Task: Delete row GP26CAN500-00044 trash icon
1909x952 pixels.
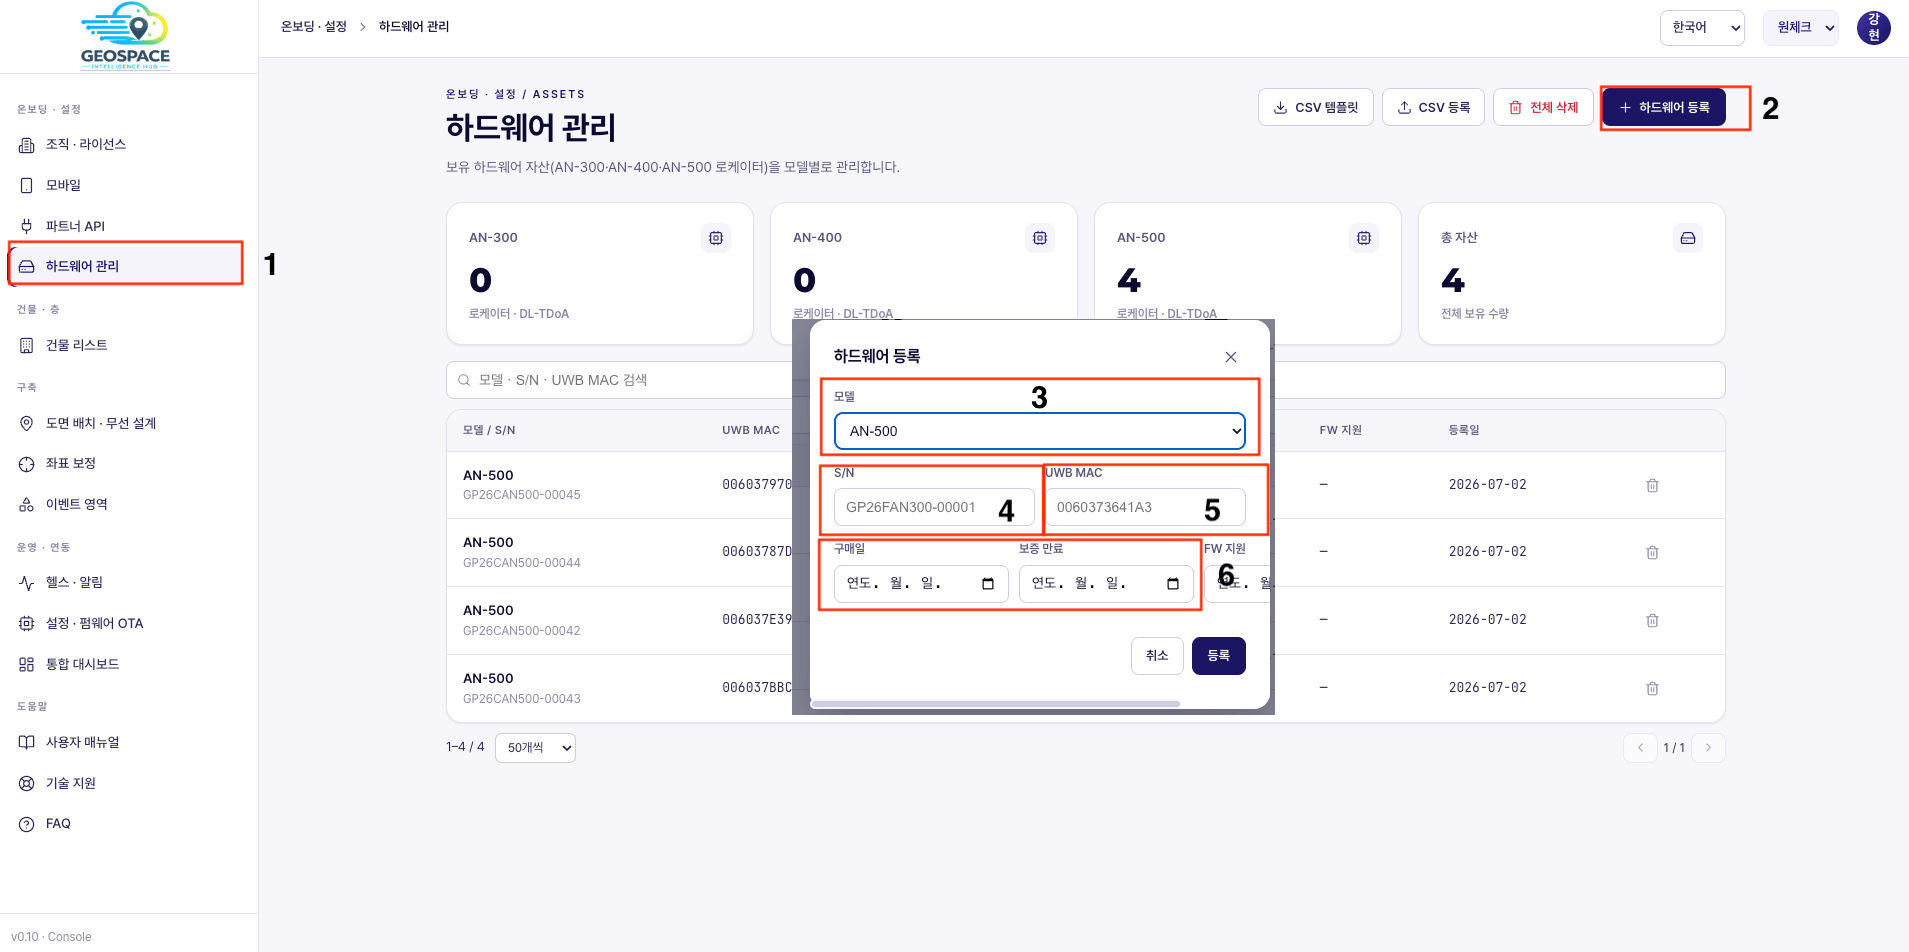Action: point(1652,552)
